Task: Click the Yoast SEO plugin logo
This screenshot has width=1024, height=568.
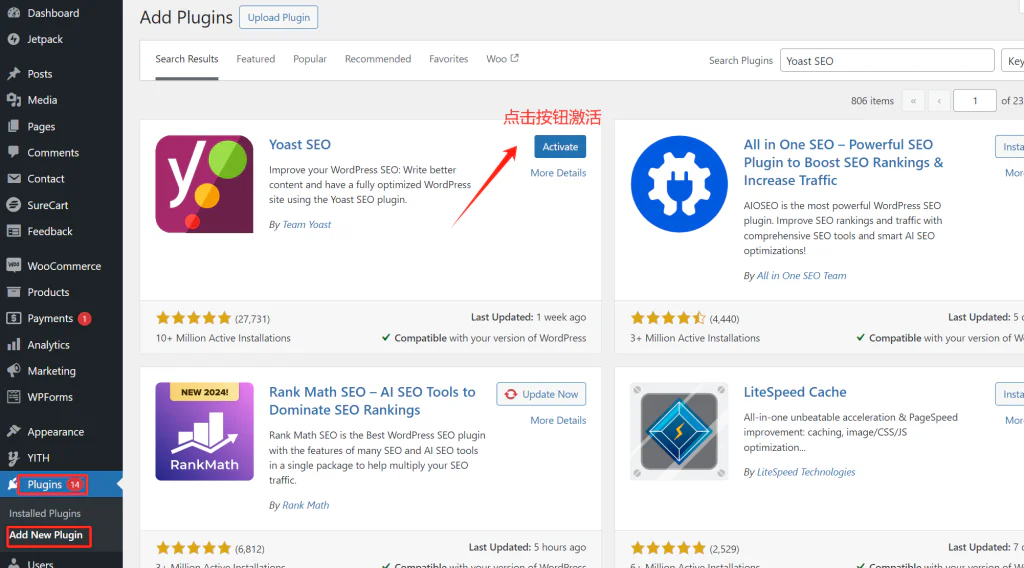Action: (x=204, y=184)
